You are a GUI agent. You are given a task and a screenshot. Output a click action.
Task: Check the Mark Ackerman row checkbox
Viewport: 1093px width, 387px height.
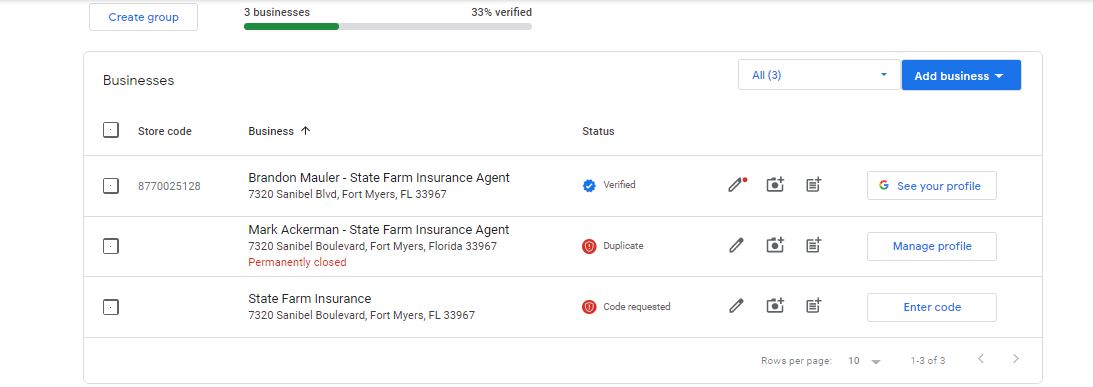click(x=111, y=246)
